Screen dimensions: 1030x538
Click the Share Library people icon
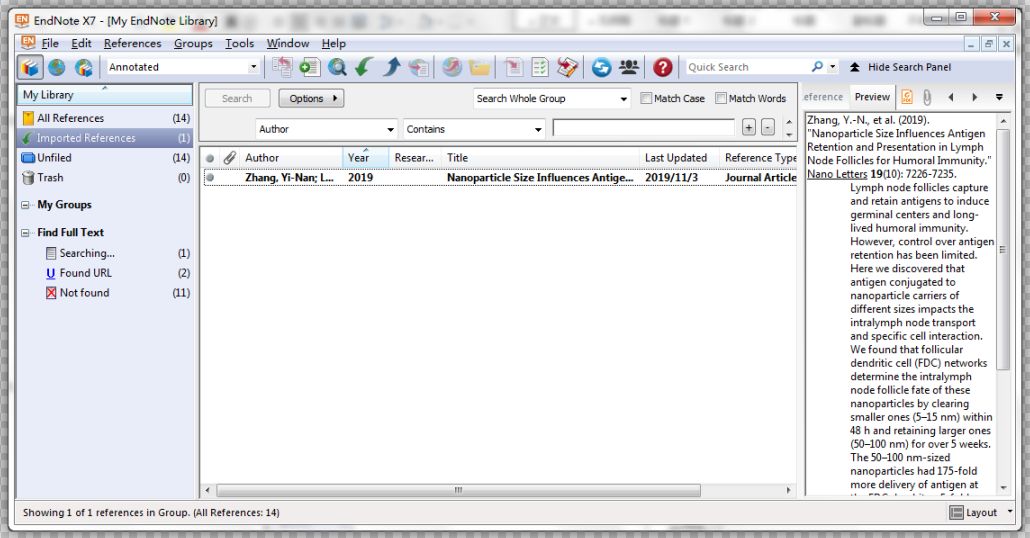(629, 67)
